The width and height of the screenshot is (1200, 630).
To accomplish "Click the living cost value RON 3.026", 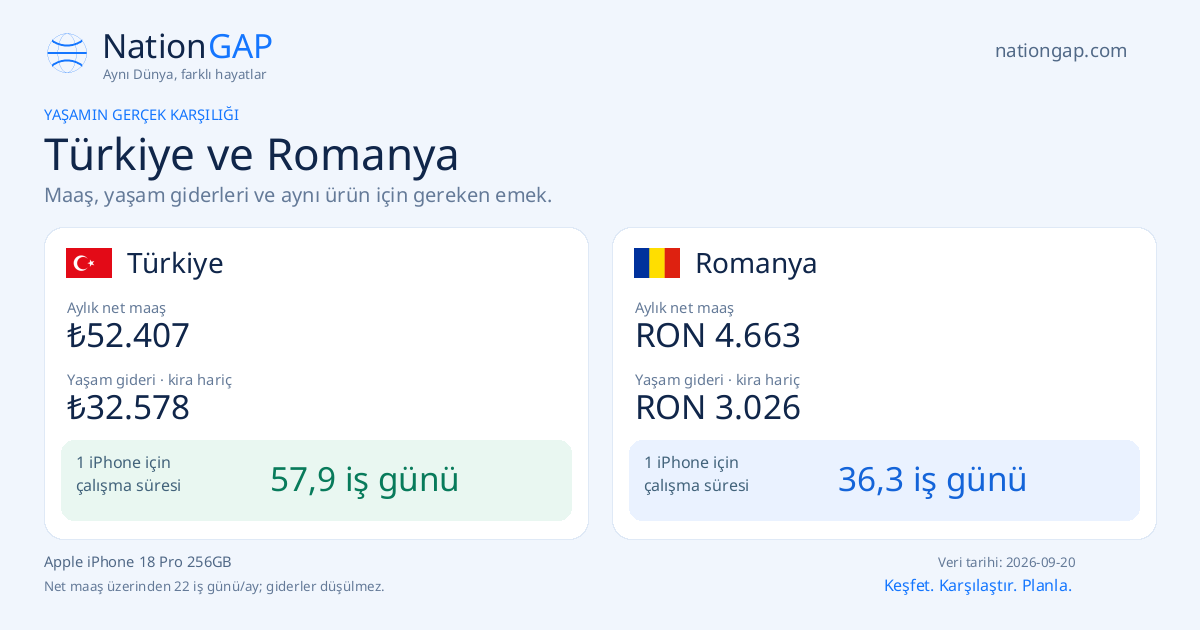I will [x=718, y=407].
